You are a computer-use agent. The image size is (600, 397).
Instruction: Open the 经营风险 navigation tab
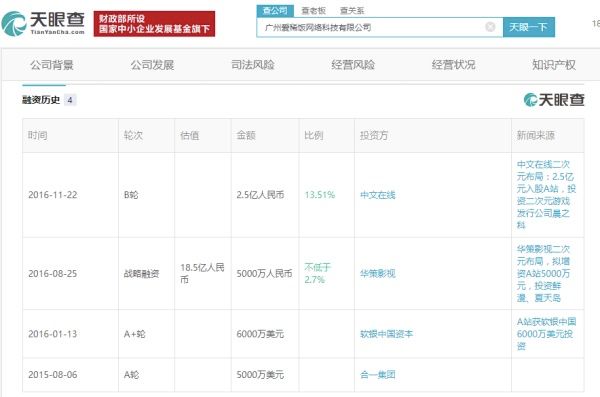point(353,65)
